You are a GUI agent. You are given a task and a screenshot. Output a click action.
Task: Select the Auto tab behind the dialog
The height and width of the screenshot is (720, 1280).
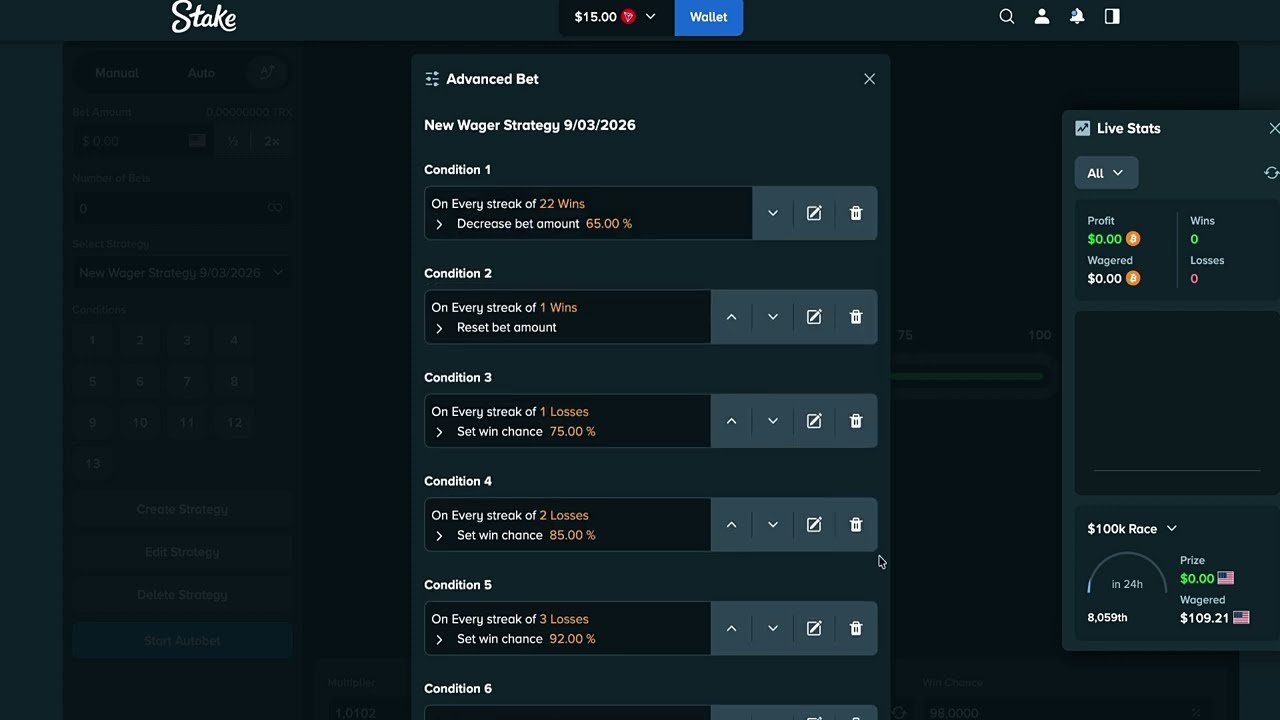201,73
